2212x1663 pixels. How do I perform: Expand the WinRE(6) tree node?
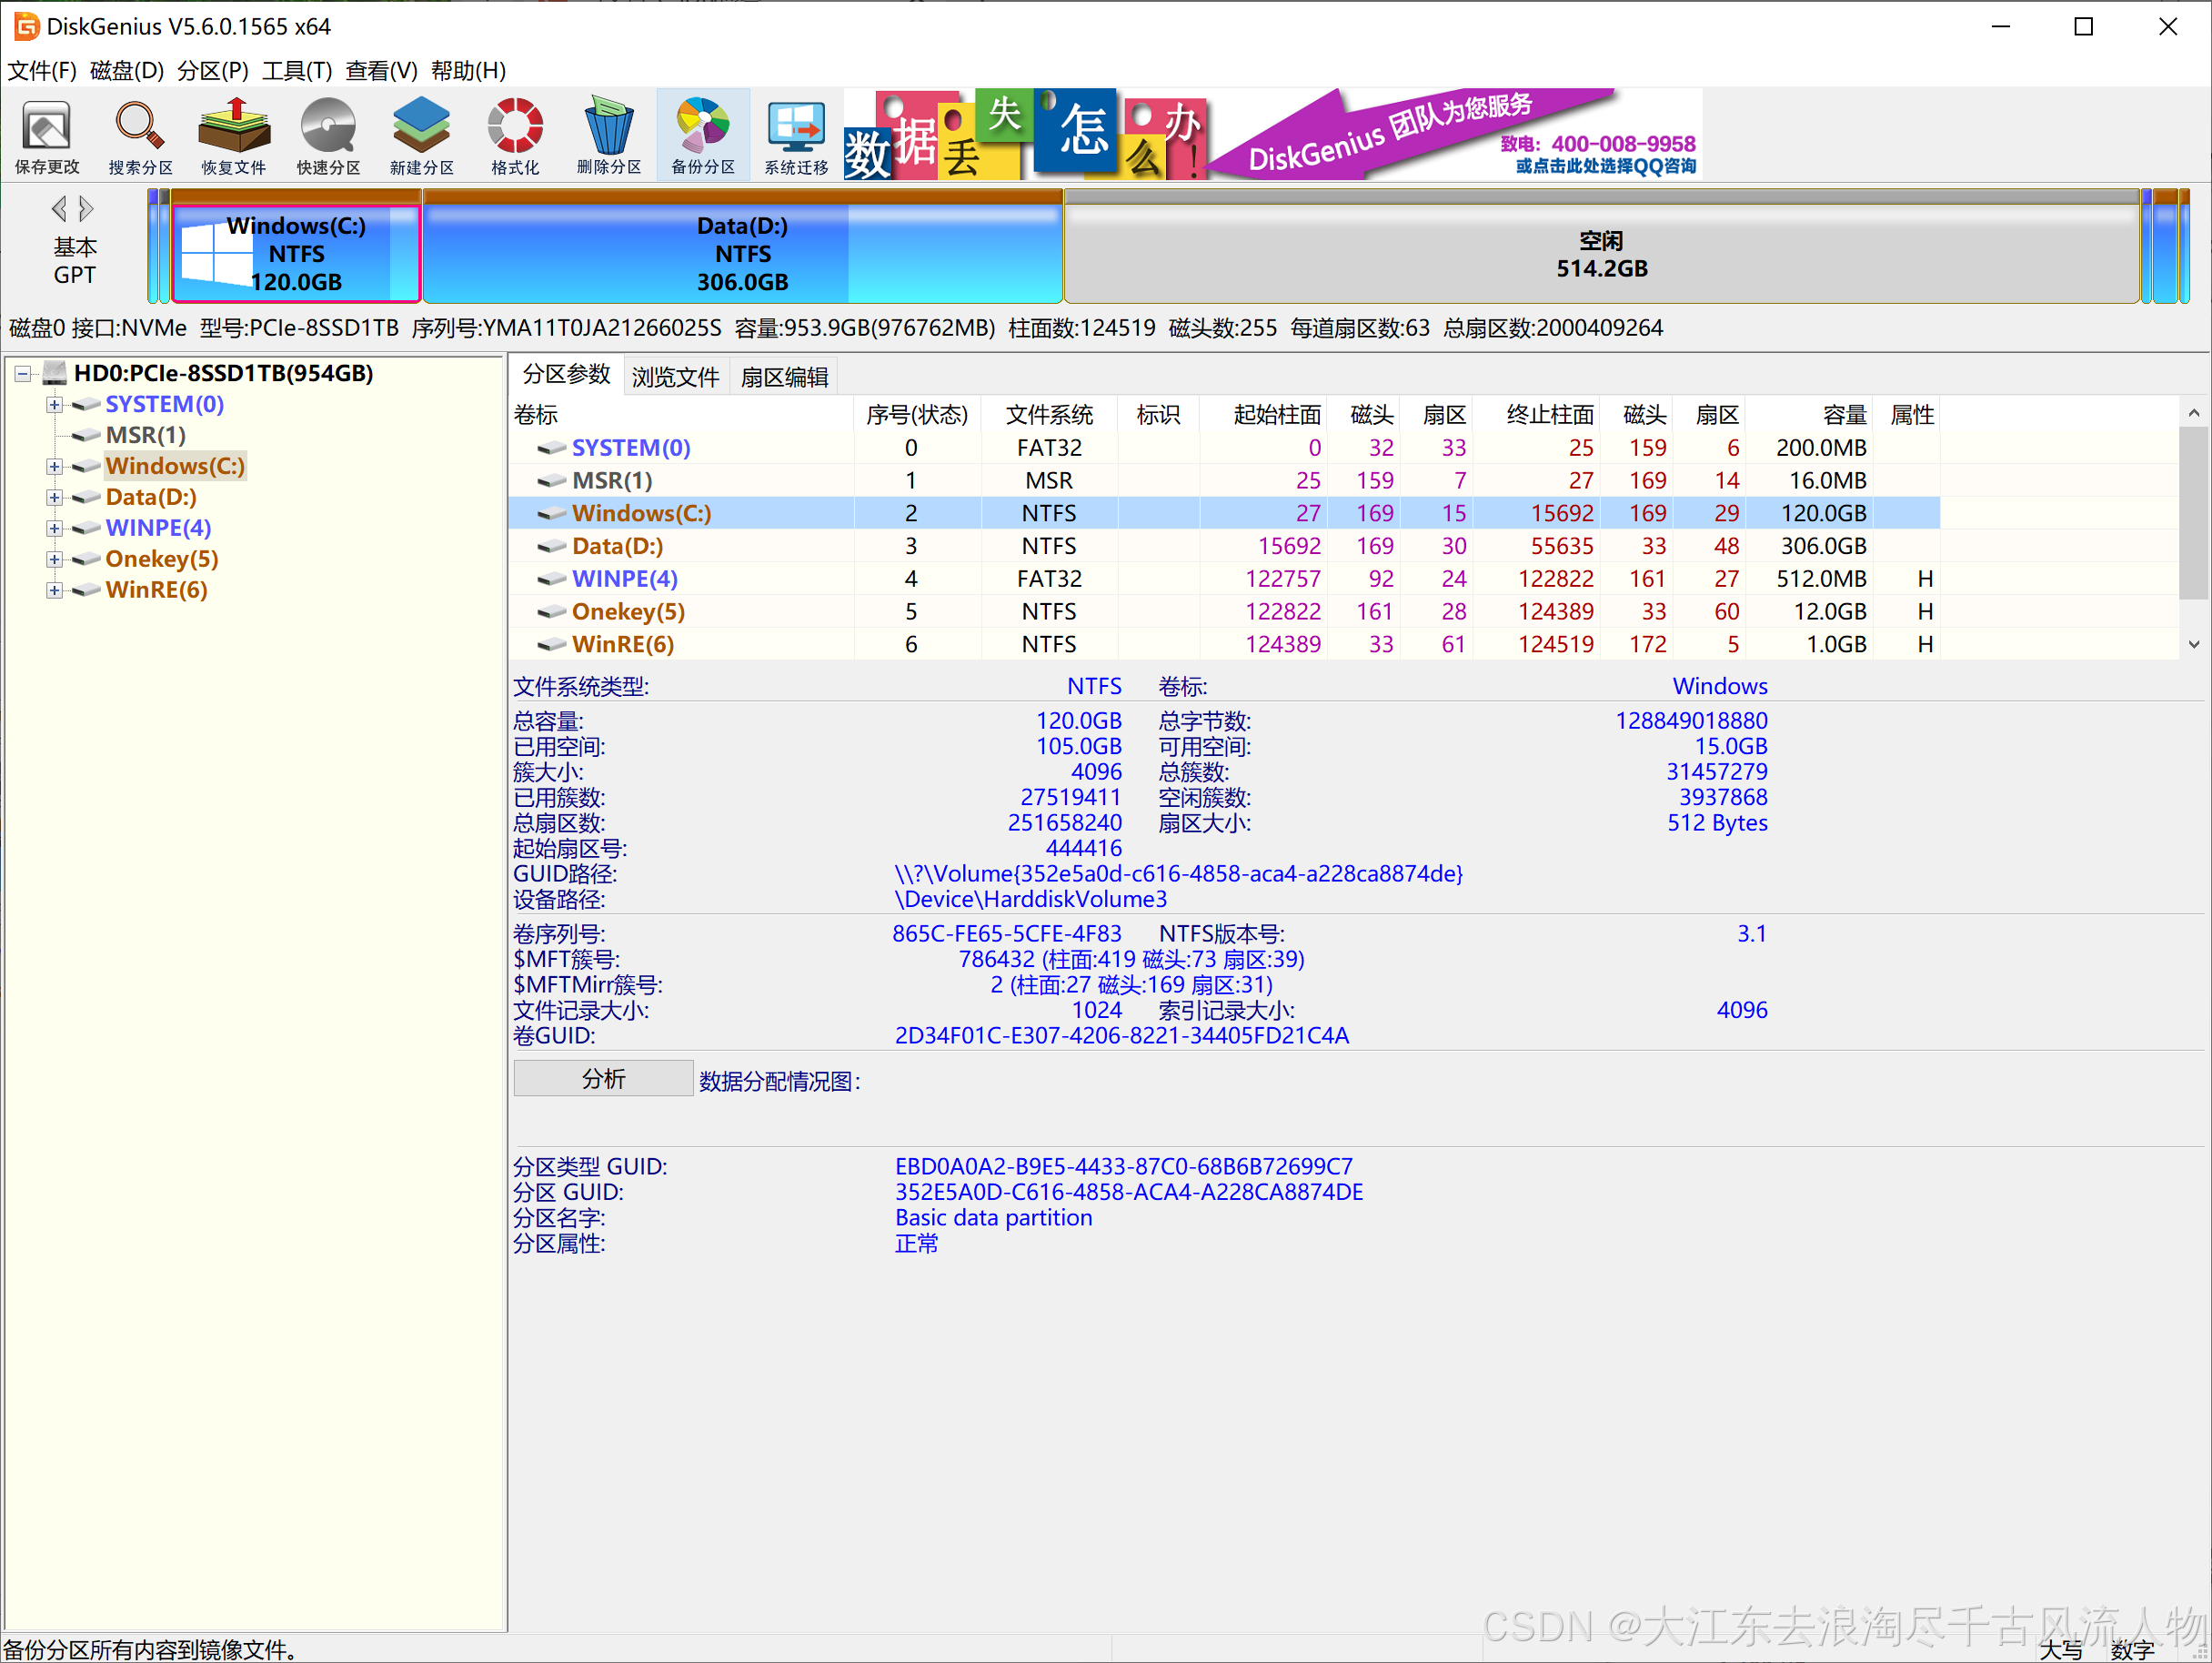[x=55, y=591]
